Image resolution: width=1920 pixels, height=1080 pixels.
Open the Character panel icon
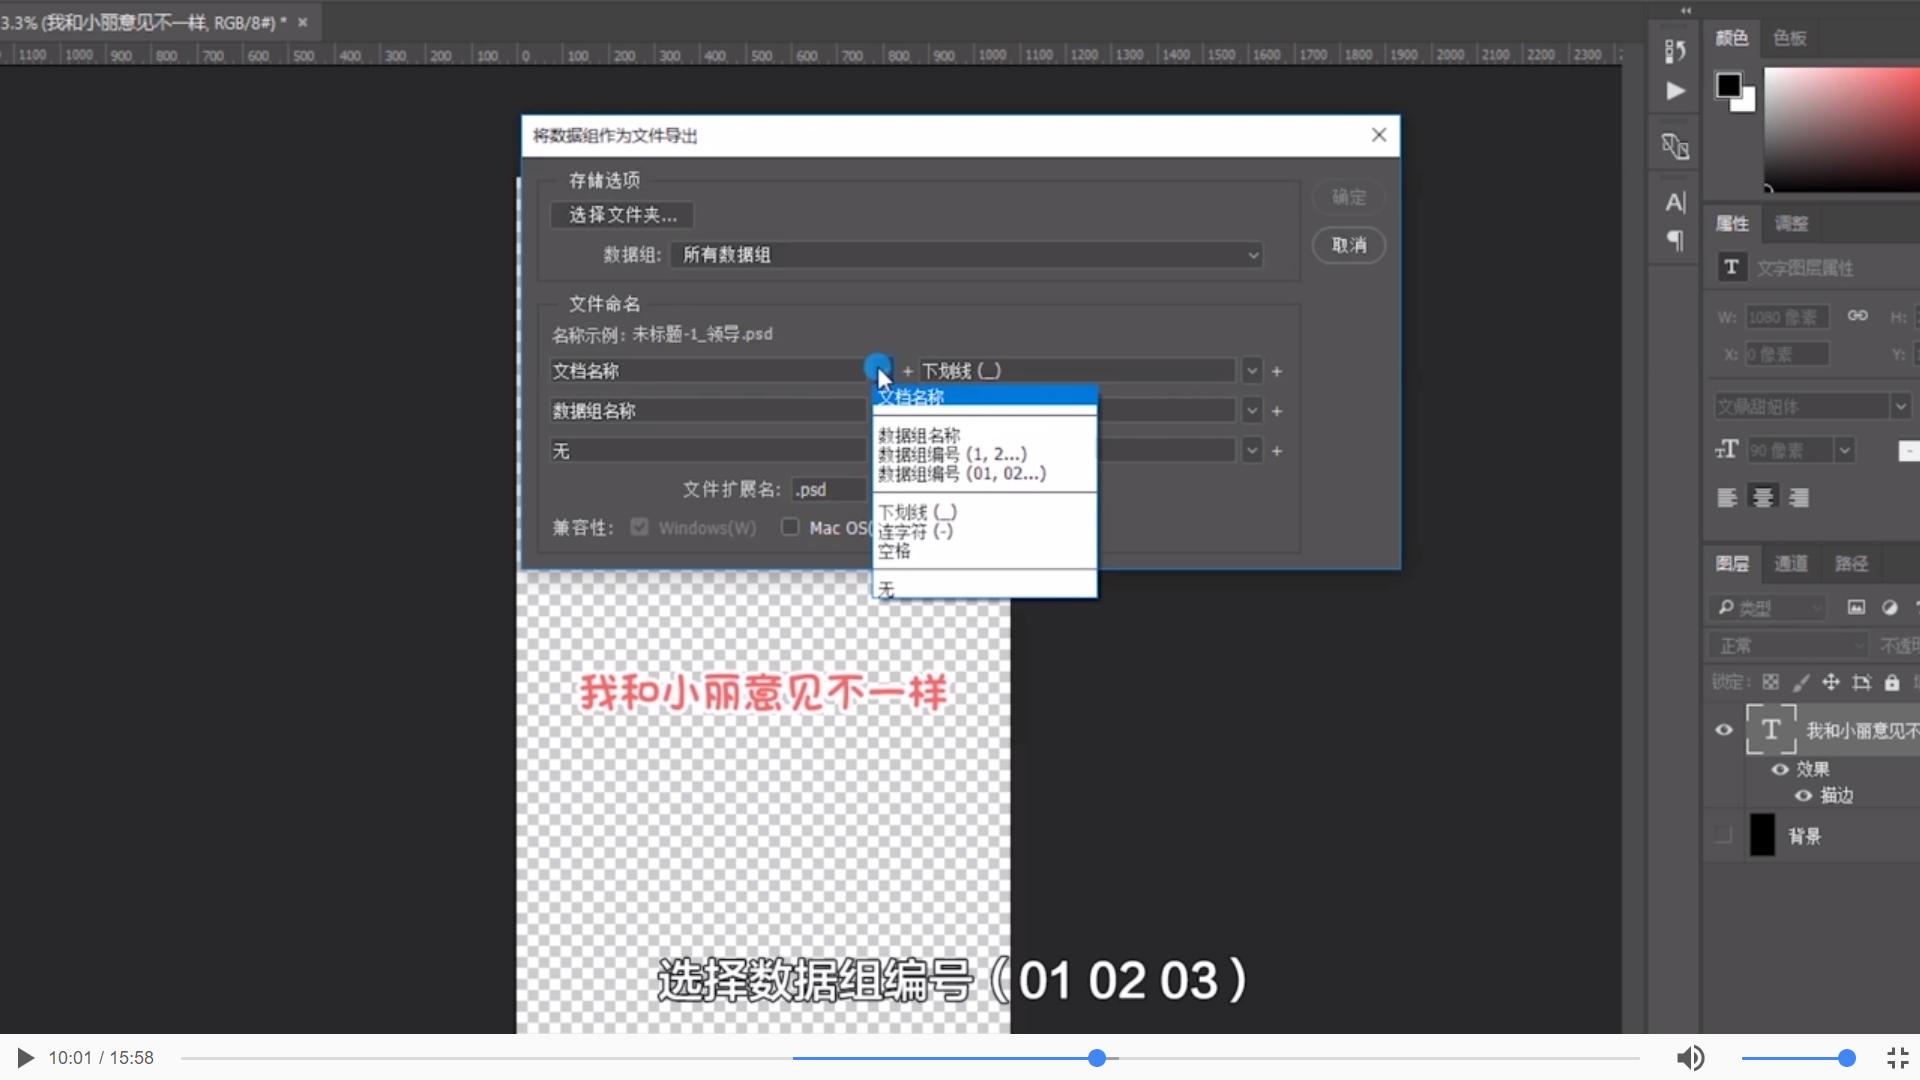[x=1675, y=201]
